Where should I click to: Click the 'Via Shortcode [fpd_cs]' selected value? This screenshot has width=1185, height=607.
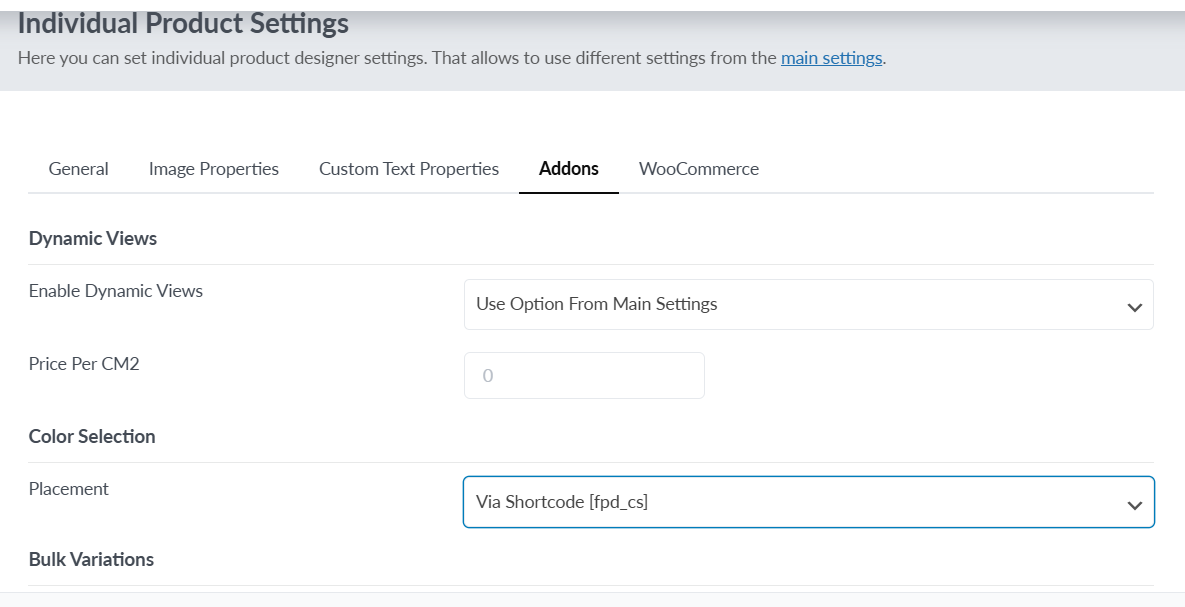(562, 502)
